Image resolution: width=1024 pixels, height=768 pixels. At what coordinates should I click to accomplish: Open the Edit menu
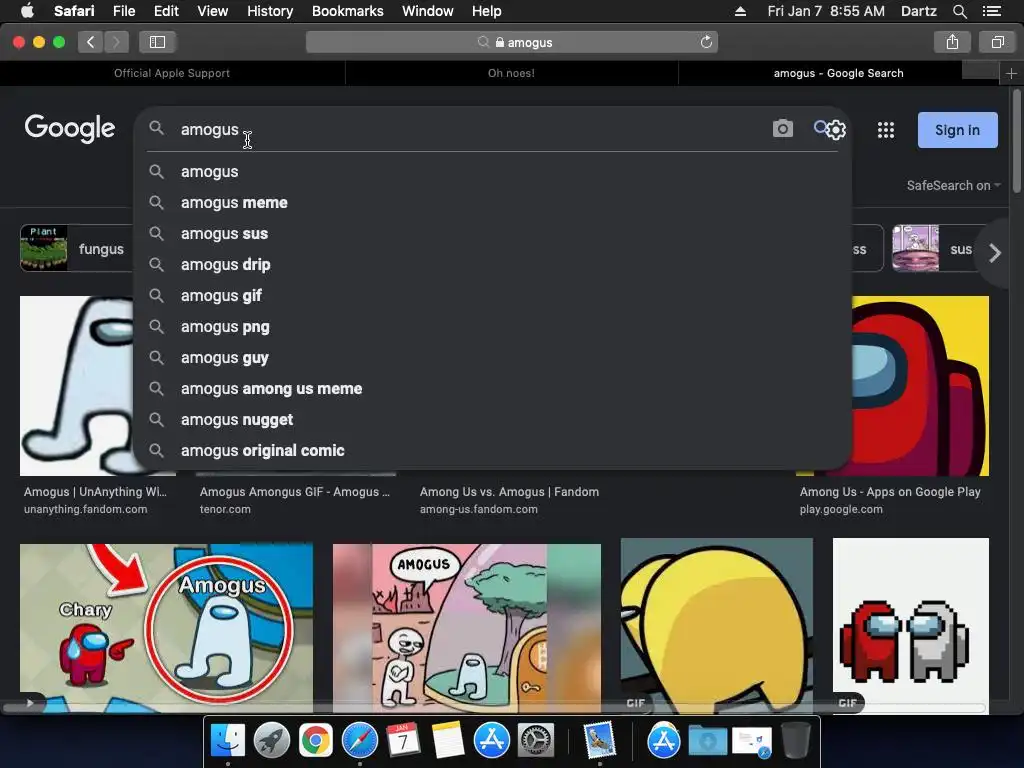coord(166,11)
